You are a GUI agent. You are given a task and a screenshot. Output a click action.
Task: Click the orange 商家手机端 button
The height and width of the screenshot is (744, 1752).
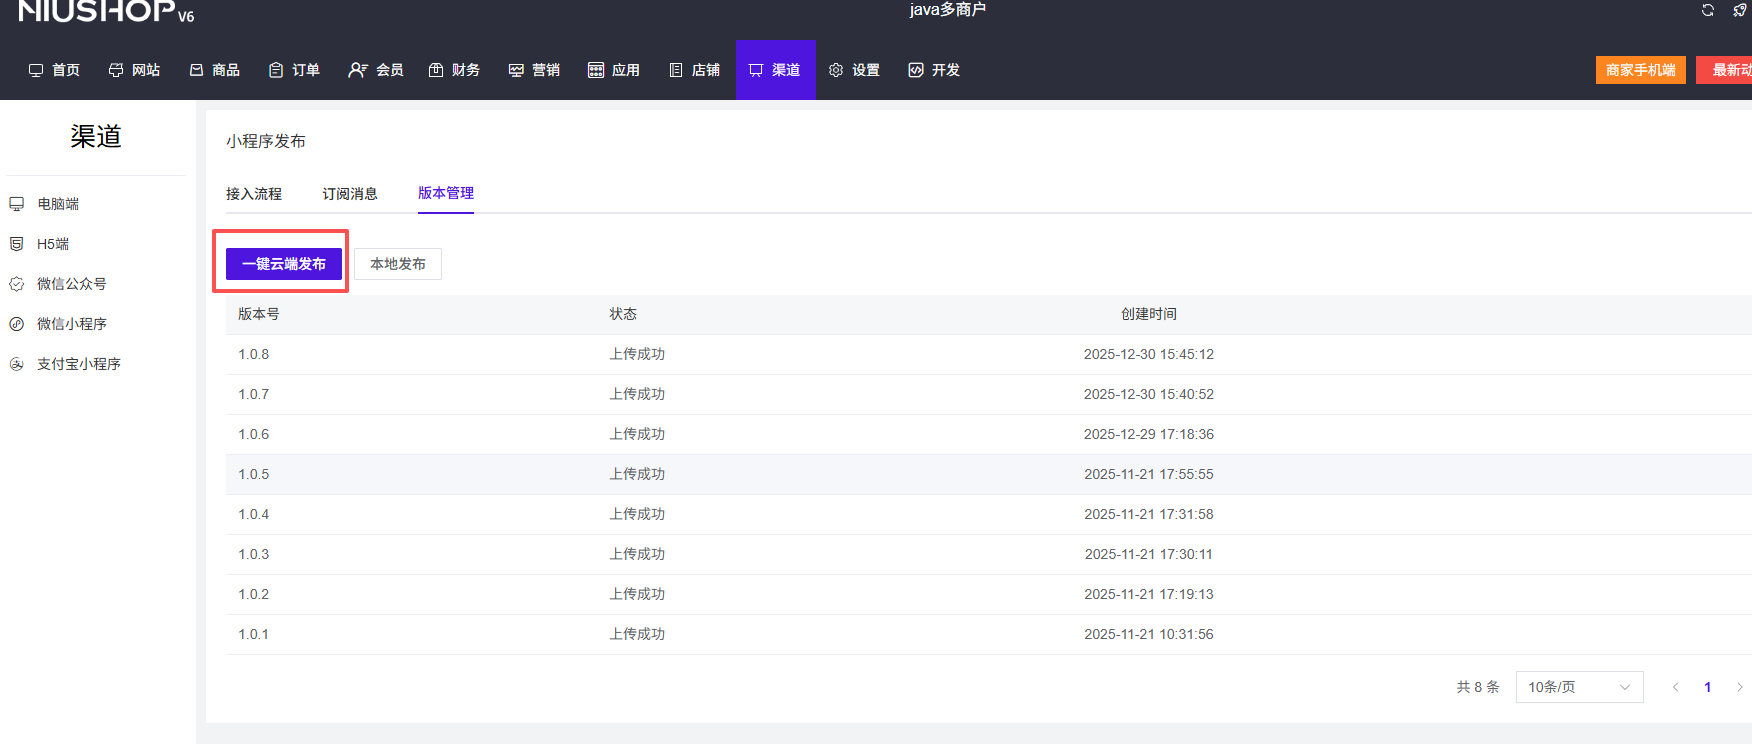(1640, 70)
